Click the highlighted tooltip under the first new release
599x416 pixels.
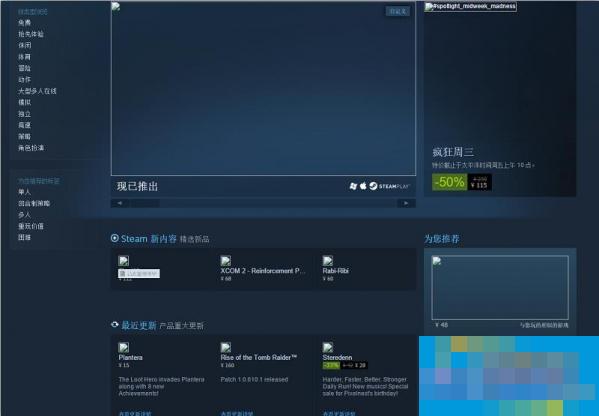point(139,274)
